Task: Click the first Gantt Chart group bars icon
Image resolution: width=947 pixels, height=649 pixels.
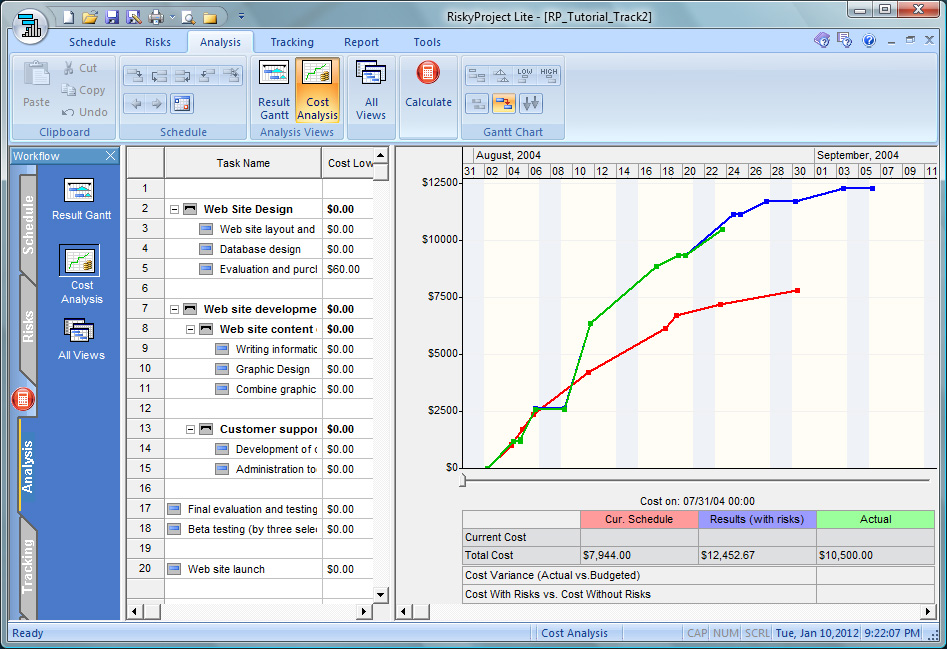Action: click(x=477, y=75)
